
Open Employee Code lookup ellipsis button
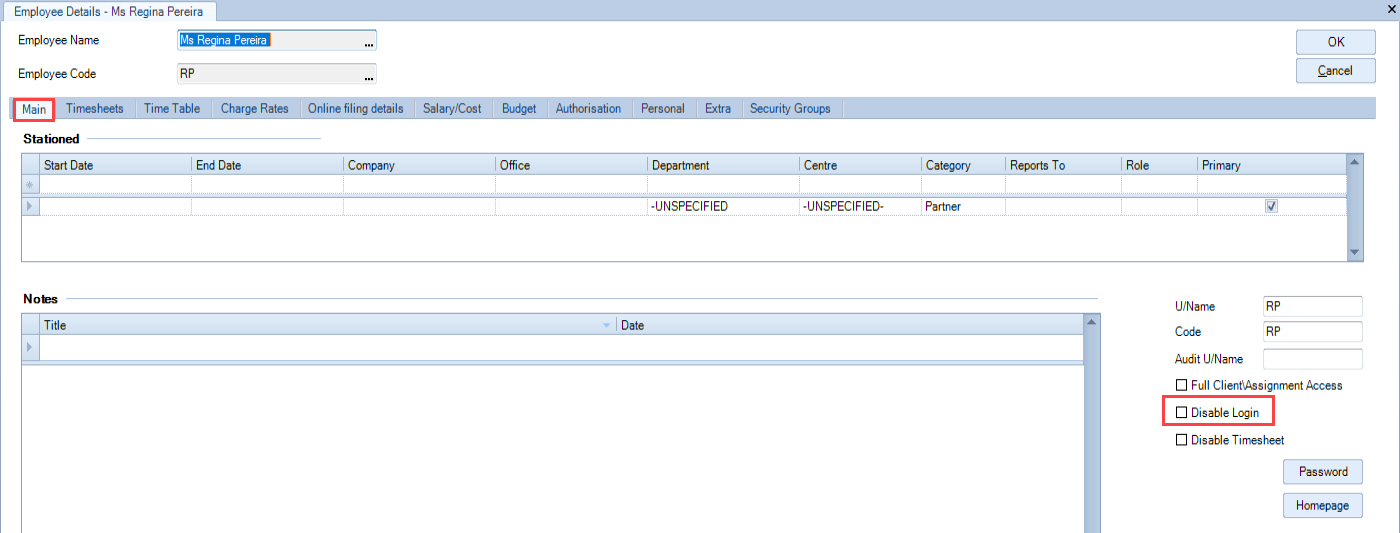[x=369, y=75]
